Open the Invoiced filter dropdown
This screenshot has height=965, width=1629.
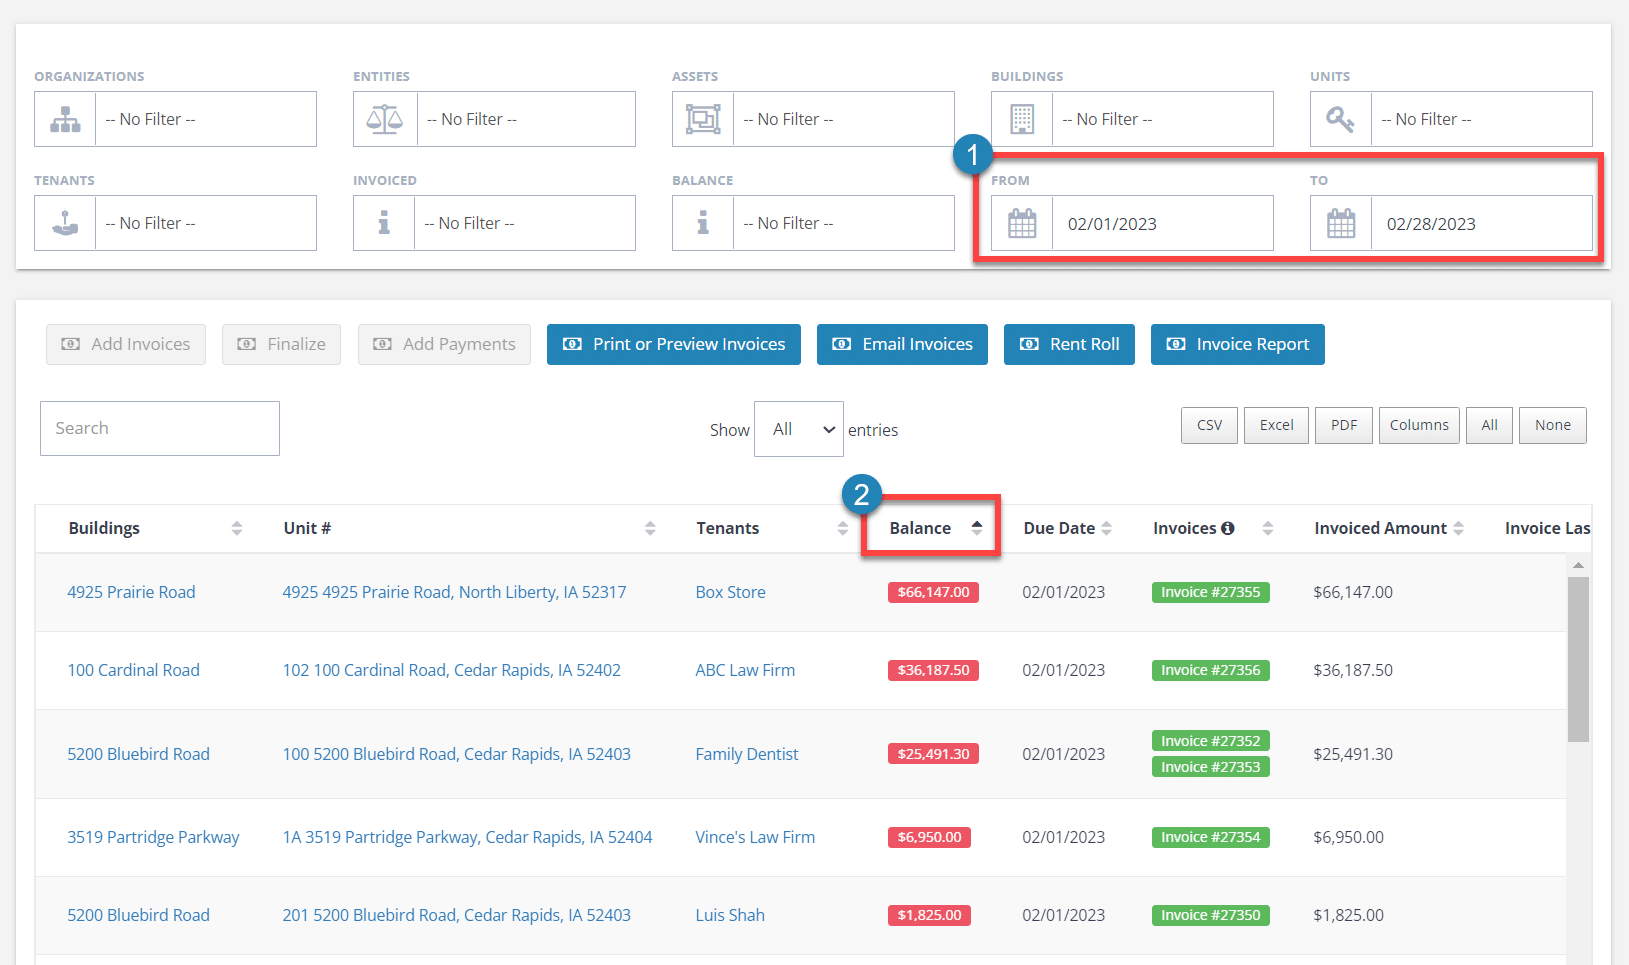tap(525, 222)
